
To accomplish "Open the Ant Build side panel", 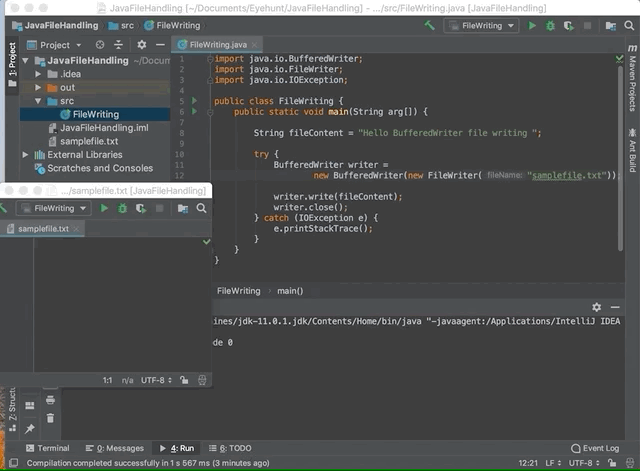I will pyautogui.click(x=632, y=149).
